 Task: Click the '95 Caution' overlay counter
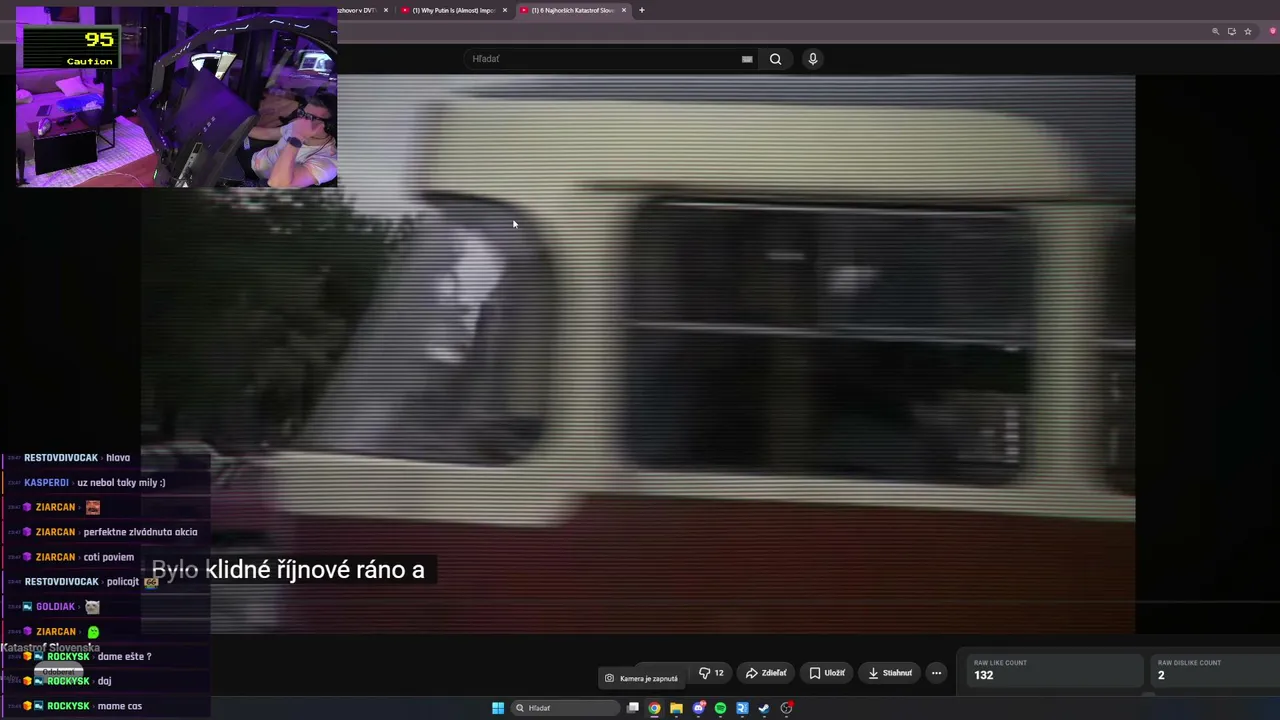tap(72, 47)
